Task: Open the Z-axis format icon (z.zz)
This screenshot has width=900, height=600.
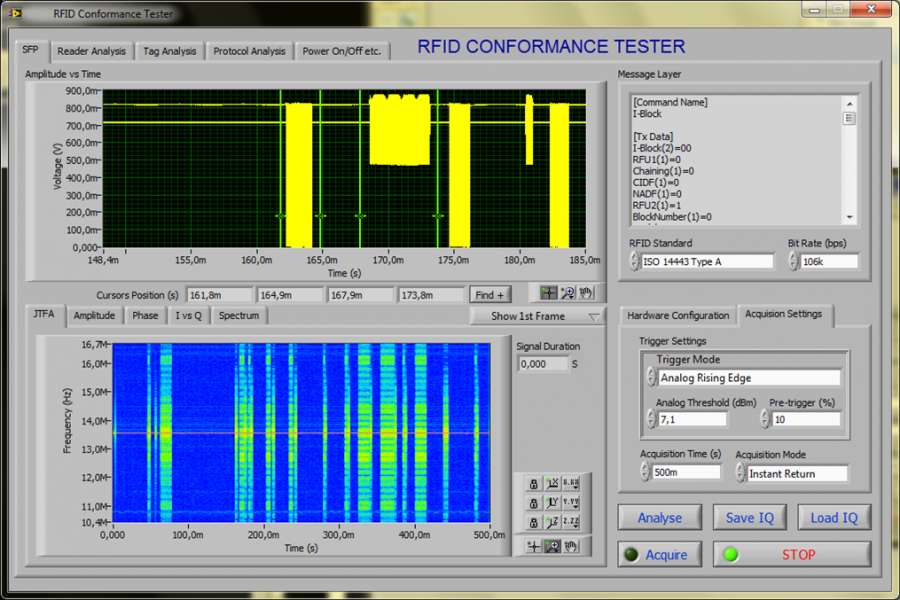Action: 569,522
